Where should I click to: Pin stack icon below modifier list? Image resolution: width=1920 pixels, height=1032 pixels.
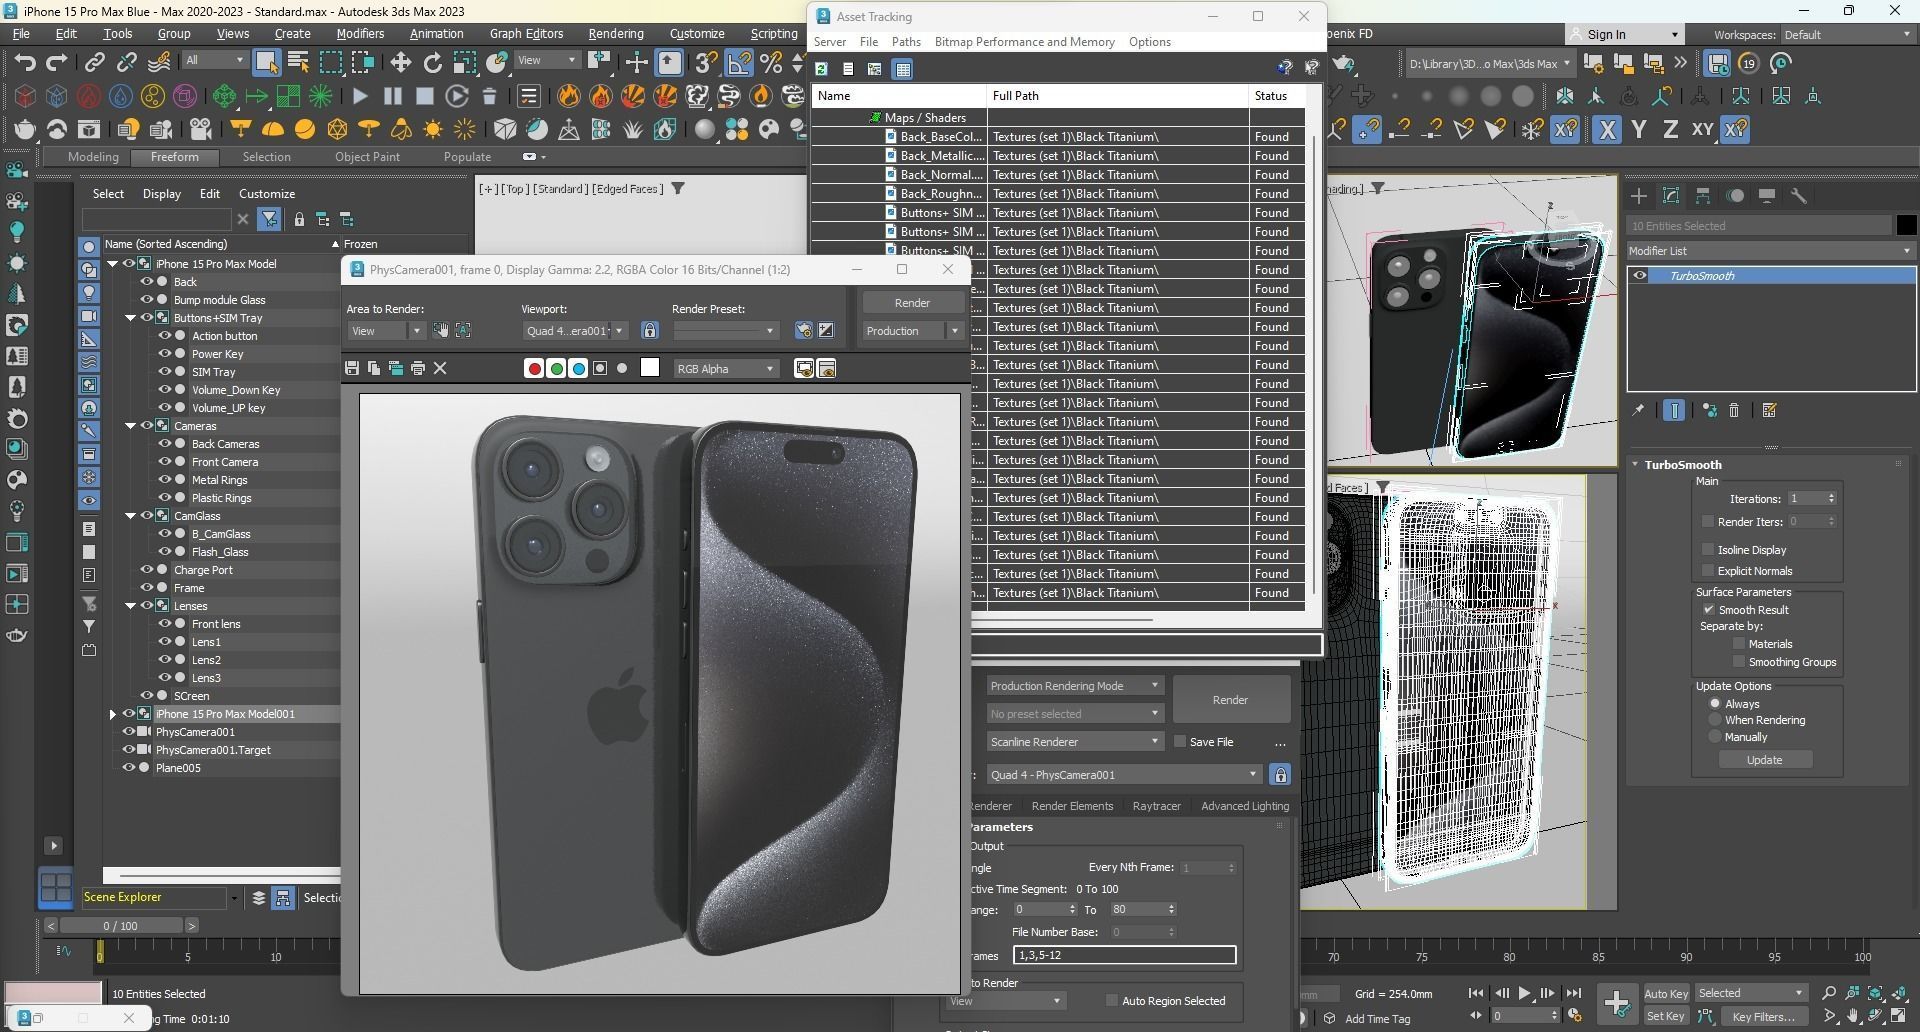(x=1638, y=410)
